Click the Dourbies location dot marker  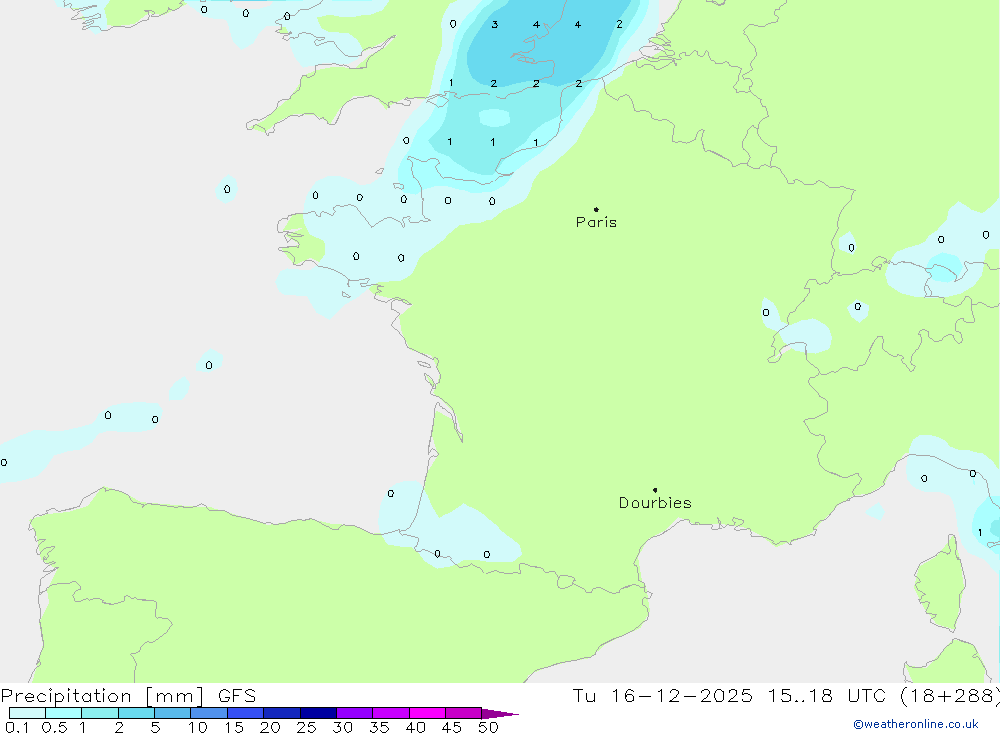click(x=655, y=490)
